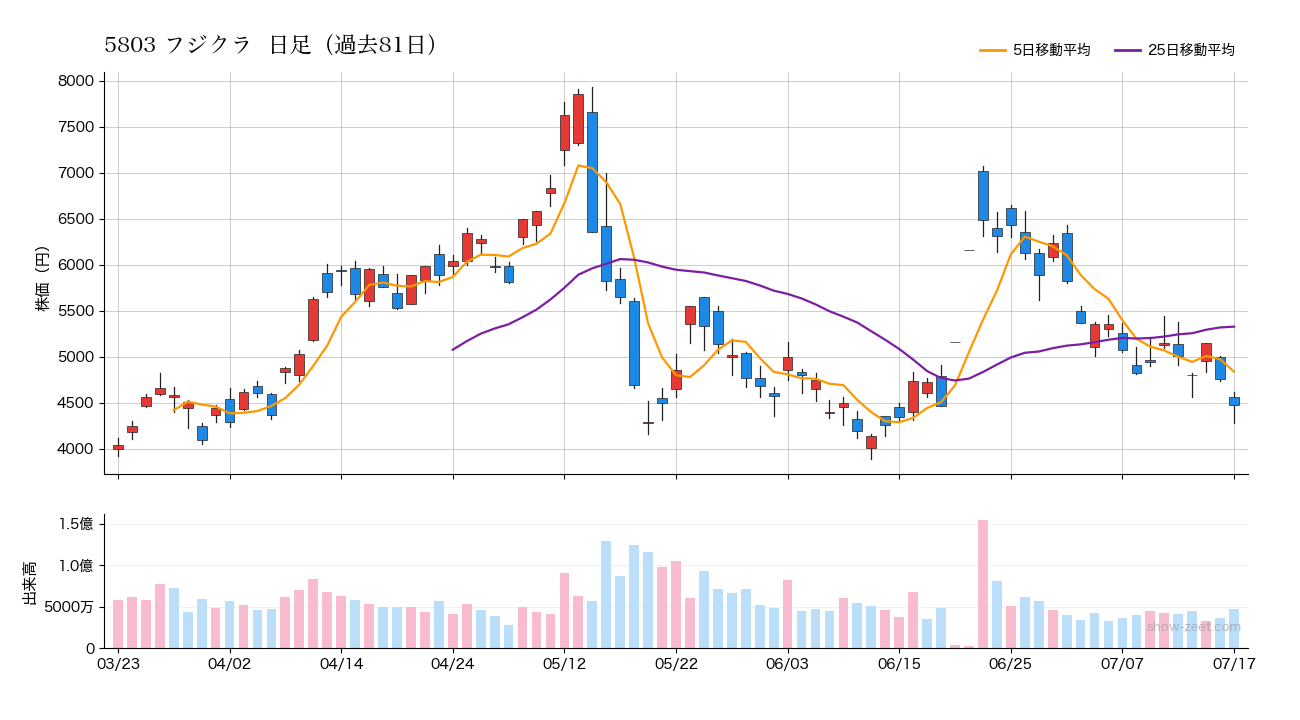Click the last blue candlestick at 07/17
This screenshot has height=720, width=1300.
pyautogui.click(x=1234, y=401)
